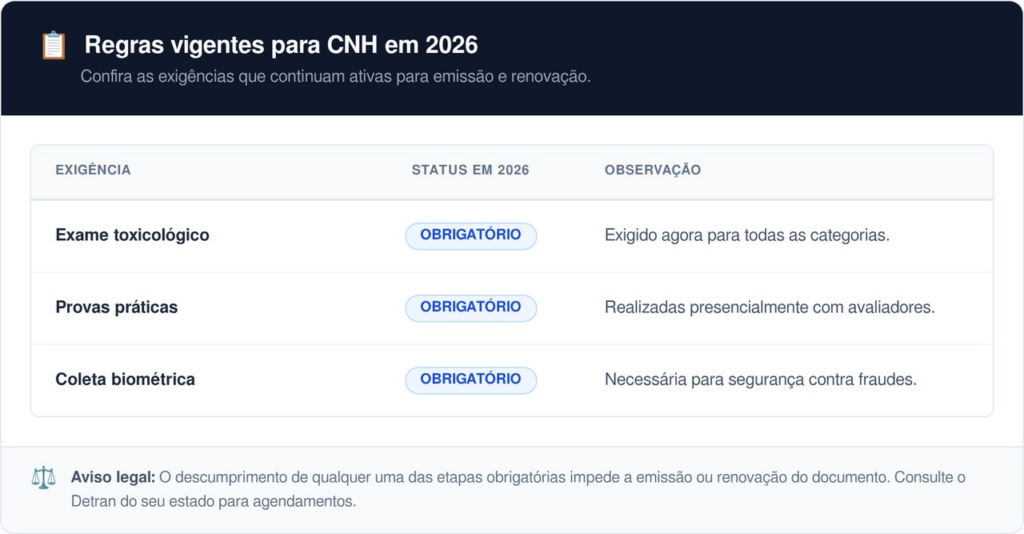
Task: Click the OBRIGATÓRIO badge for Coleta biométrica
Action: pyautogui.click(x=471, y=380)
